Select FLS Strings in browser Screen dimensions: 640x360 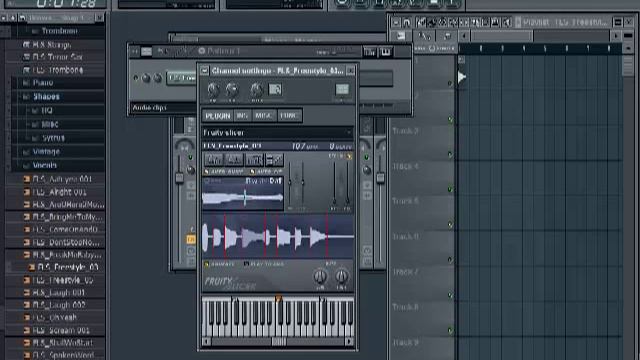[51, 44]
